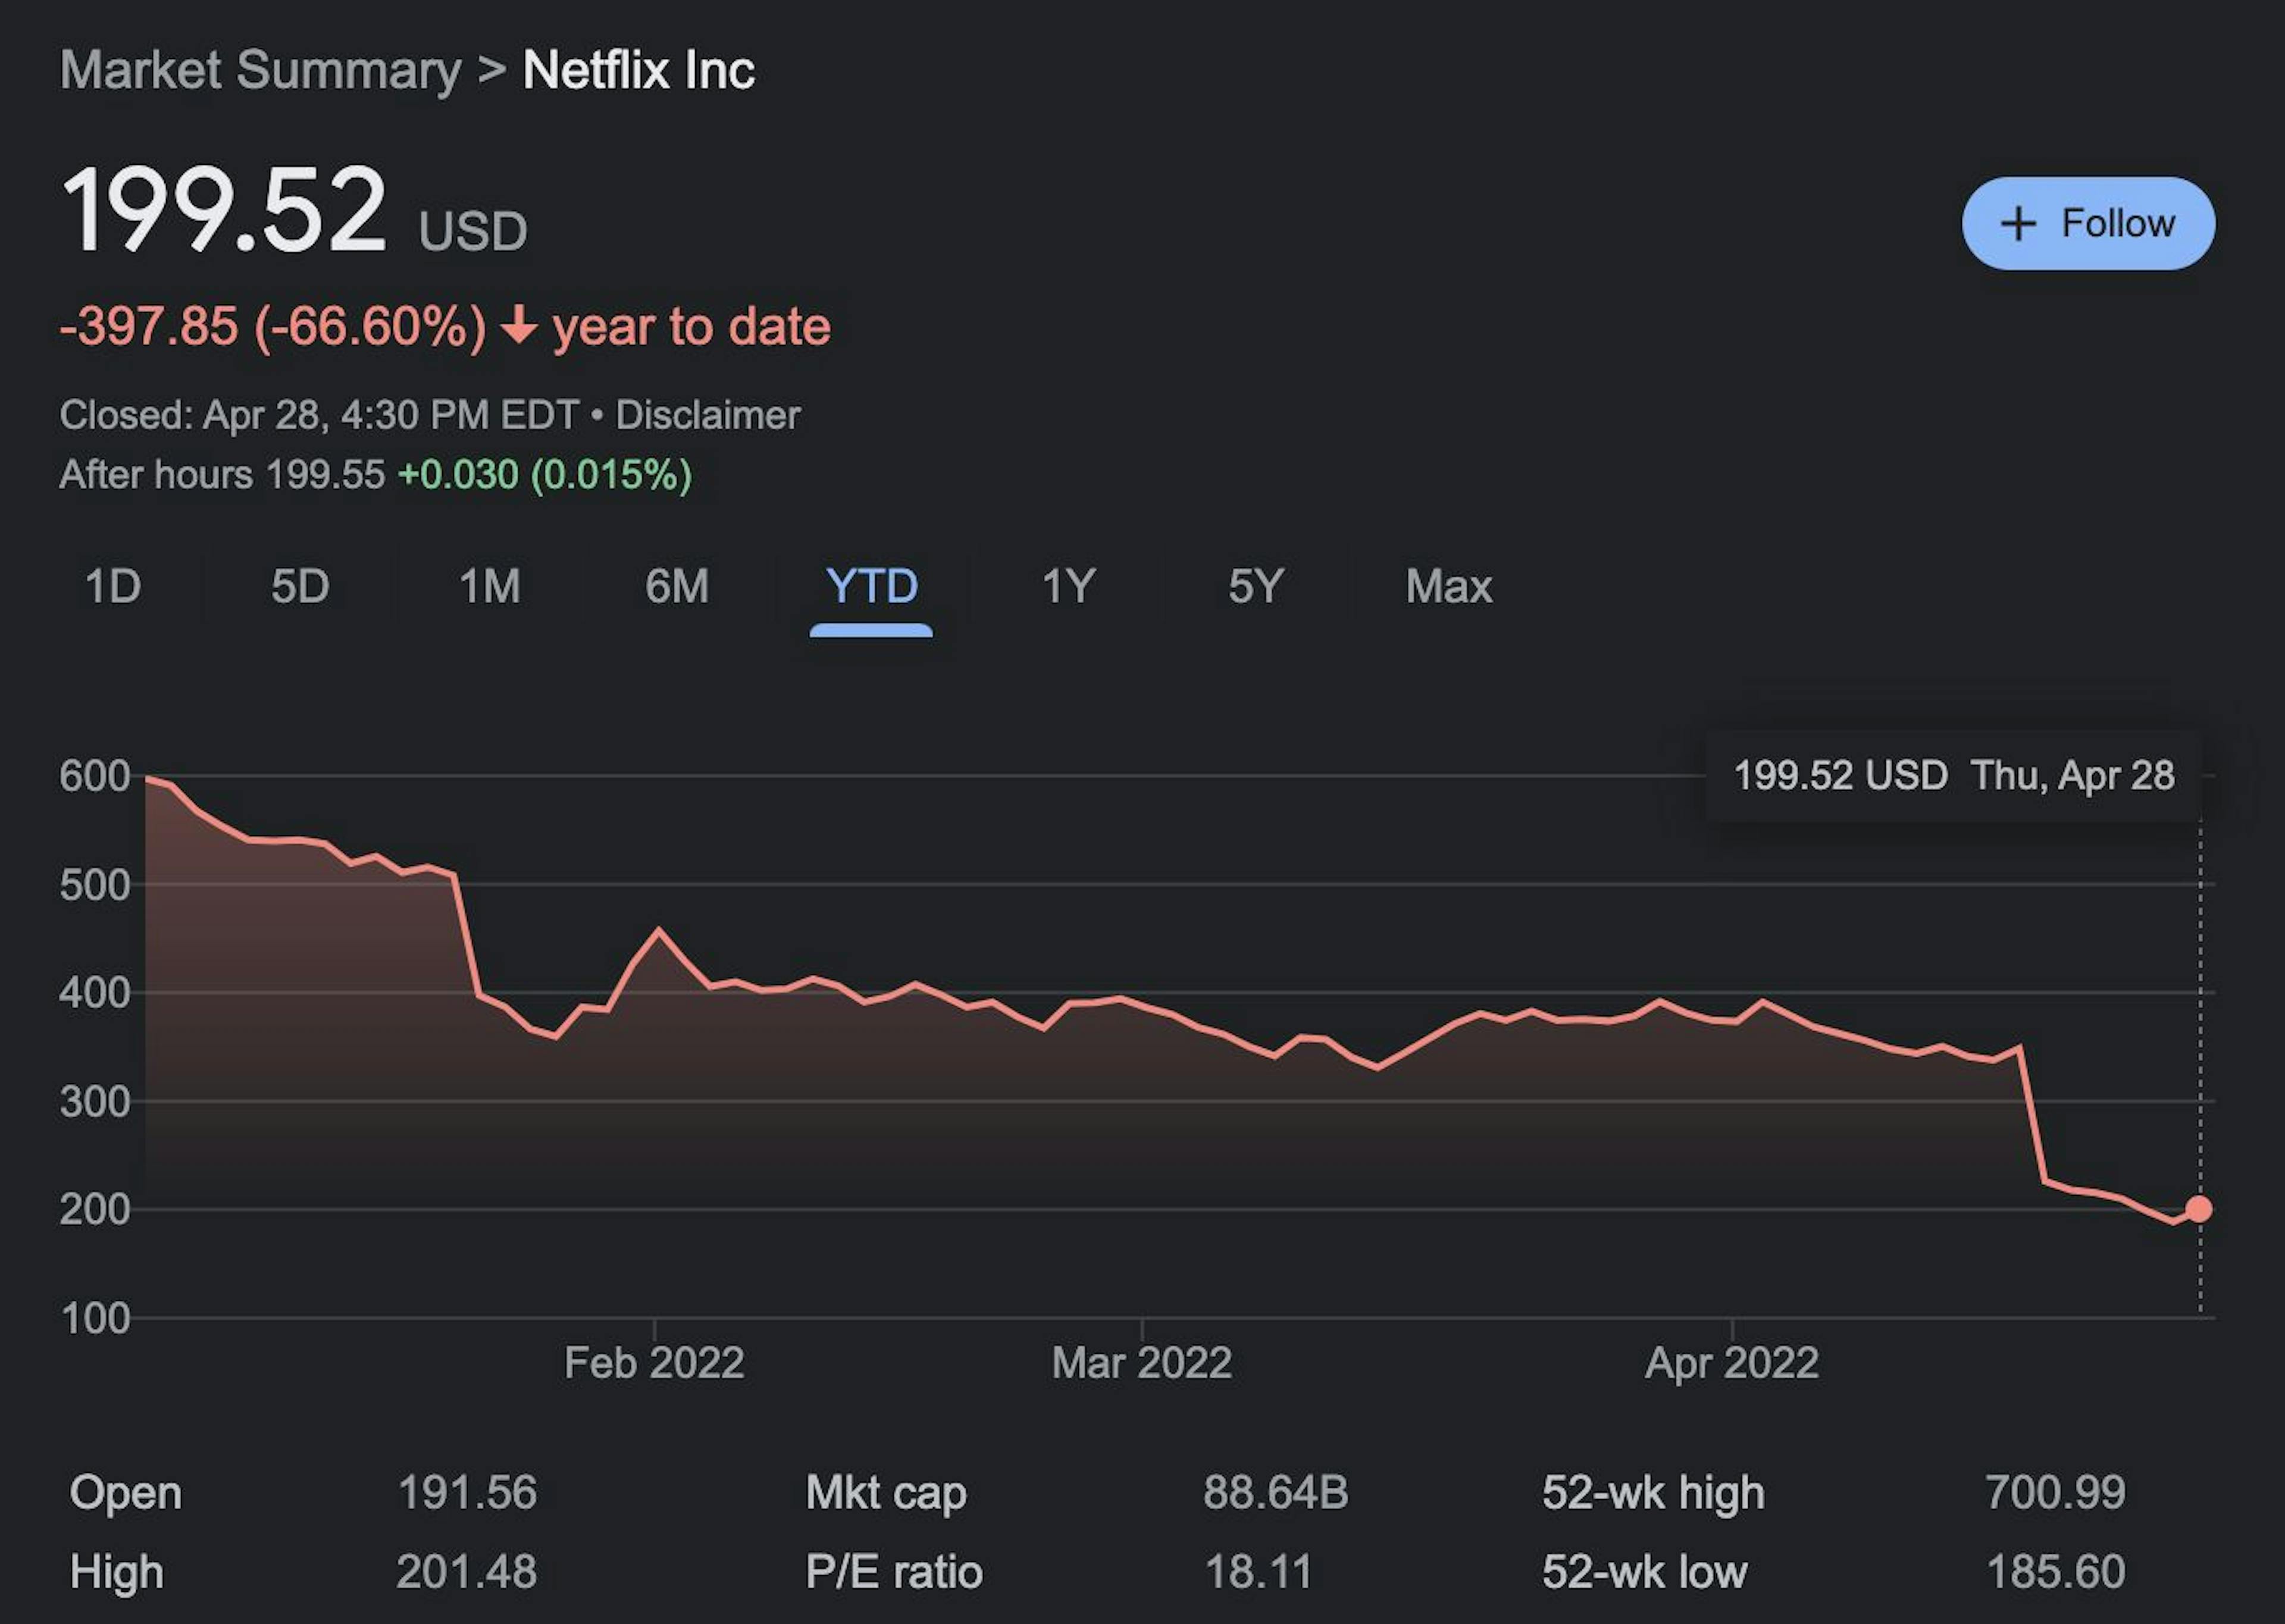Click the Apr 2022 axis label

click(1731, 1363)
